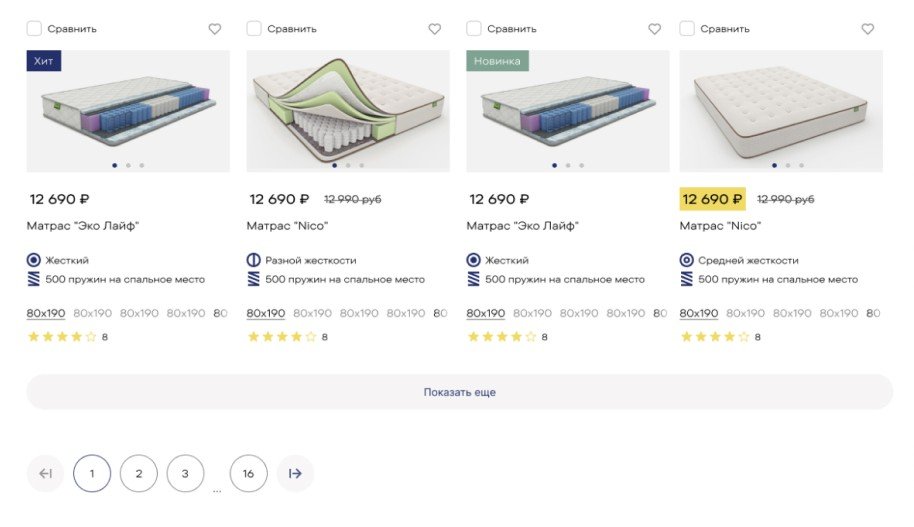
Task: Open the cutaway Nico mattress image
Action: (348, 108)
